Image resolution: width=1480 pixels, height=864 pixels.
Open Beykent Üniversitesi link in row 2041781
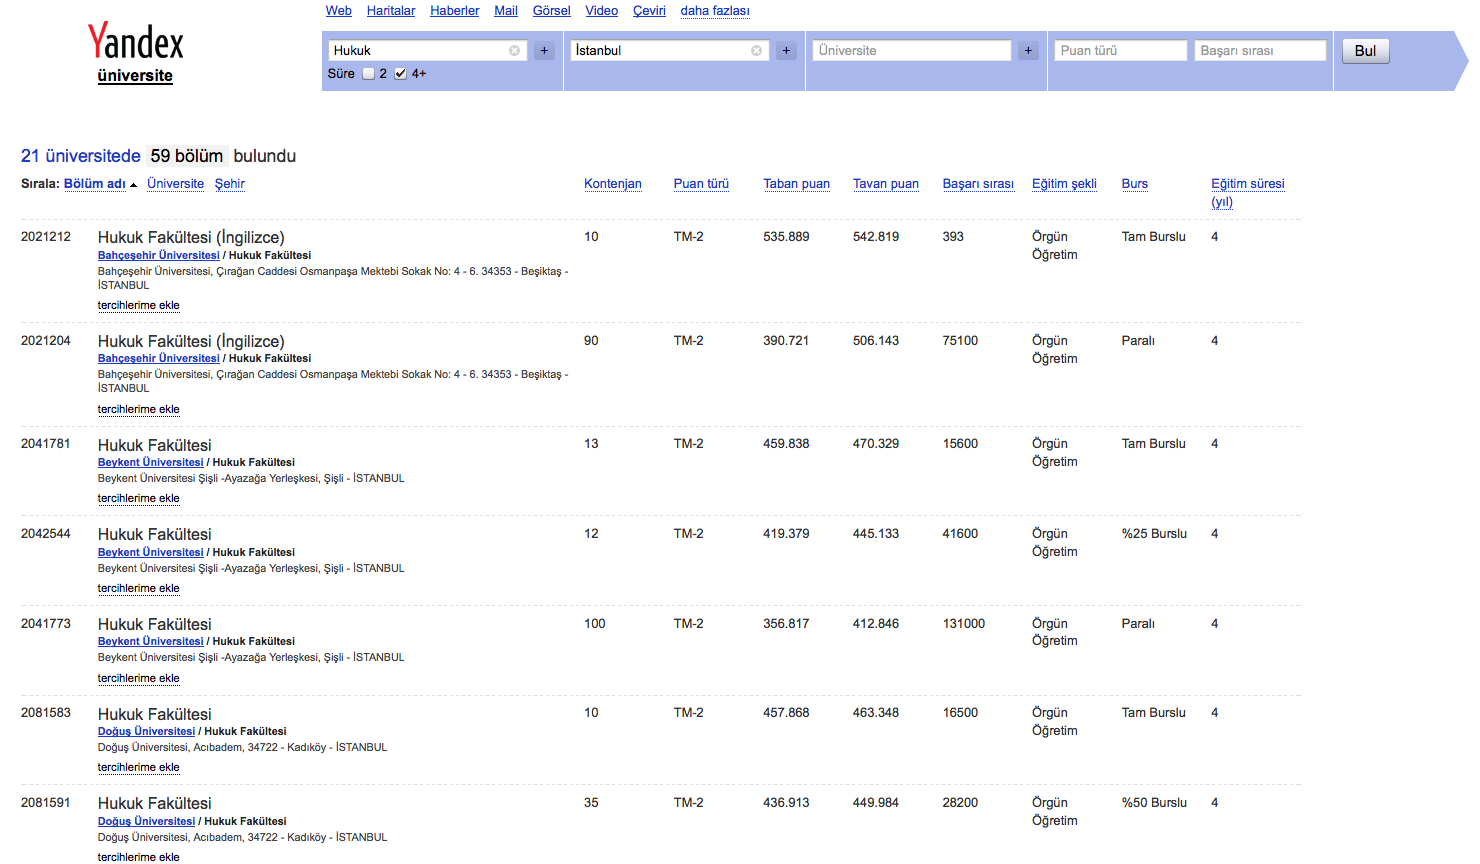150,462
